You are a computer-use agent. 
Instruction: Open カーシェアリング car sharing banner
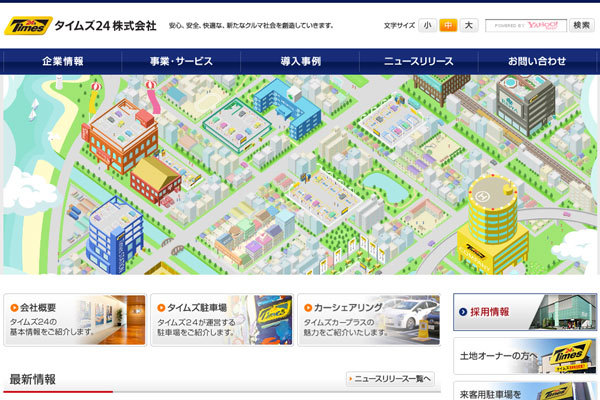(368, 320)
